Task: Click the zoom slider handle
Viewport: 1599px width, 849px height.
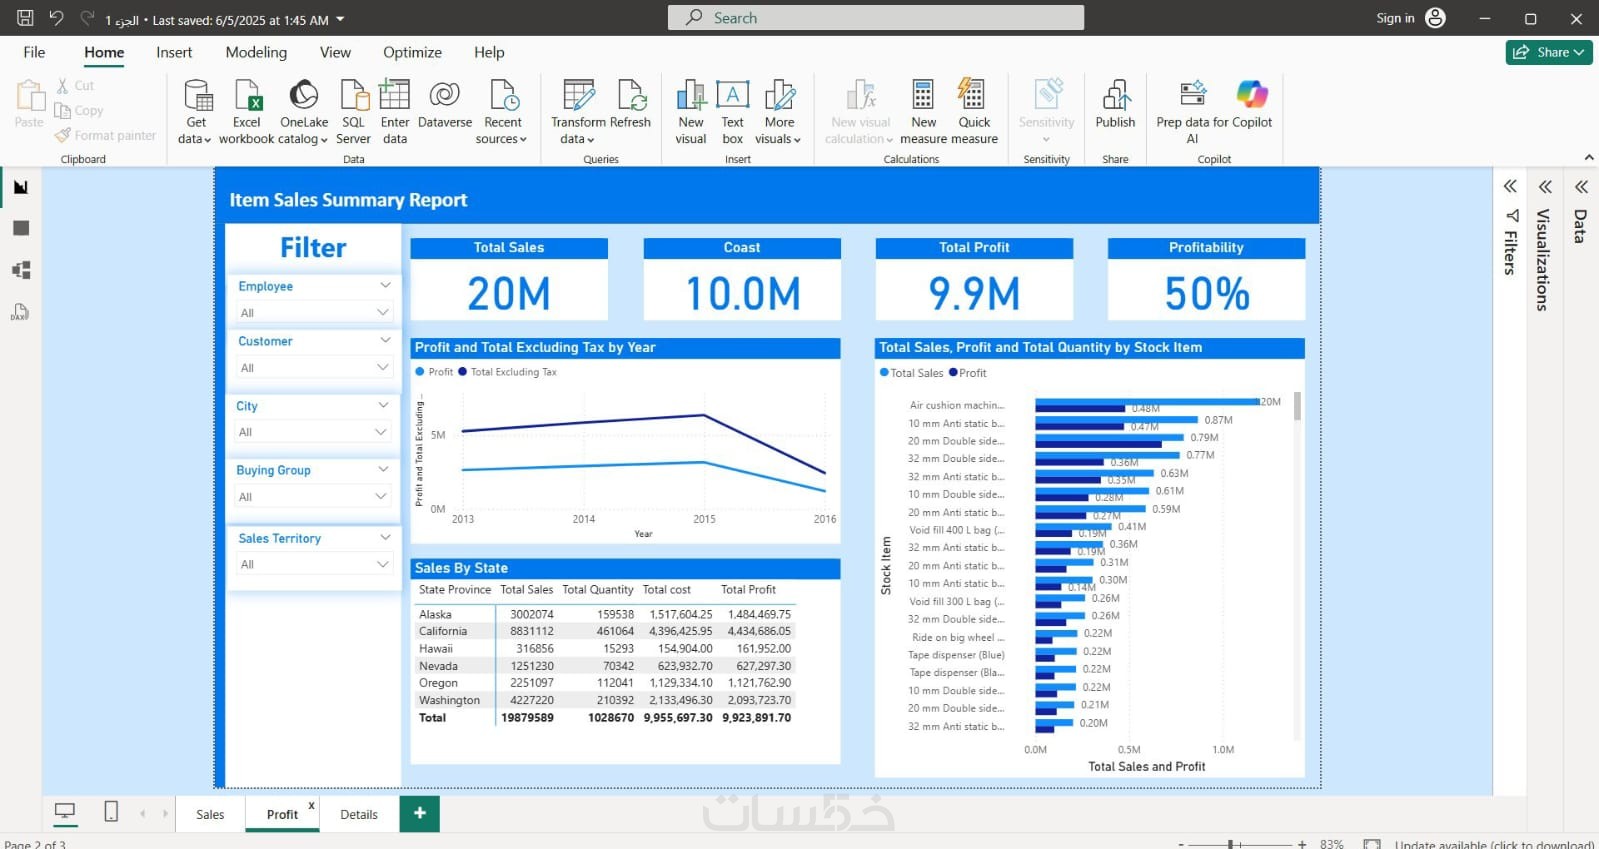Action: click(x=1231, y=844)
